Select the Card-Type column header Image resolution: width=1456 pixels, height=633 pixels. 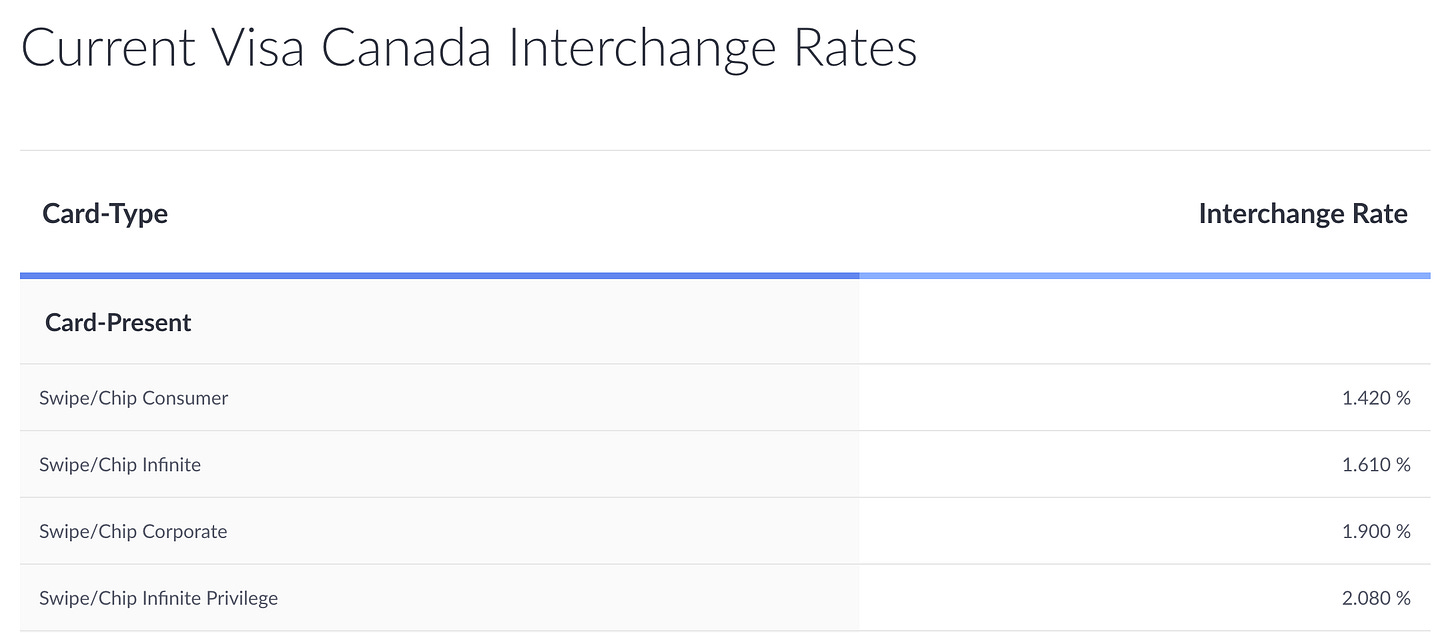click(x=105, y=213)
